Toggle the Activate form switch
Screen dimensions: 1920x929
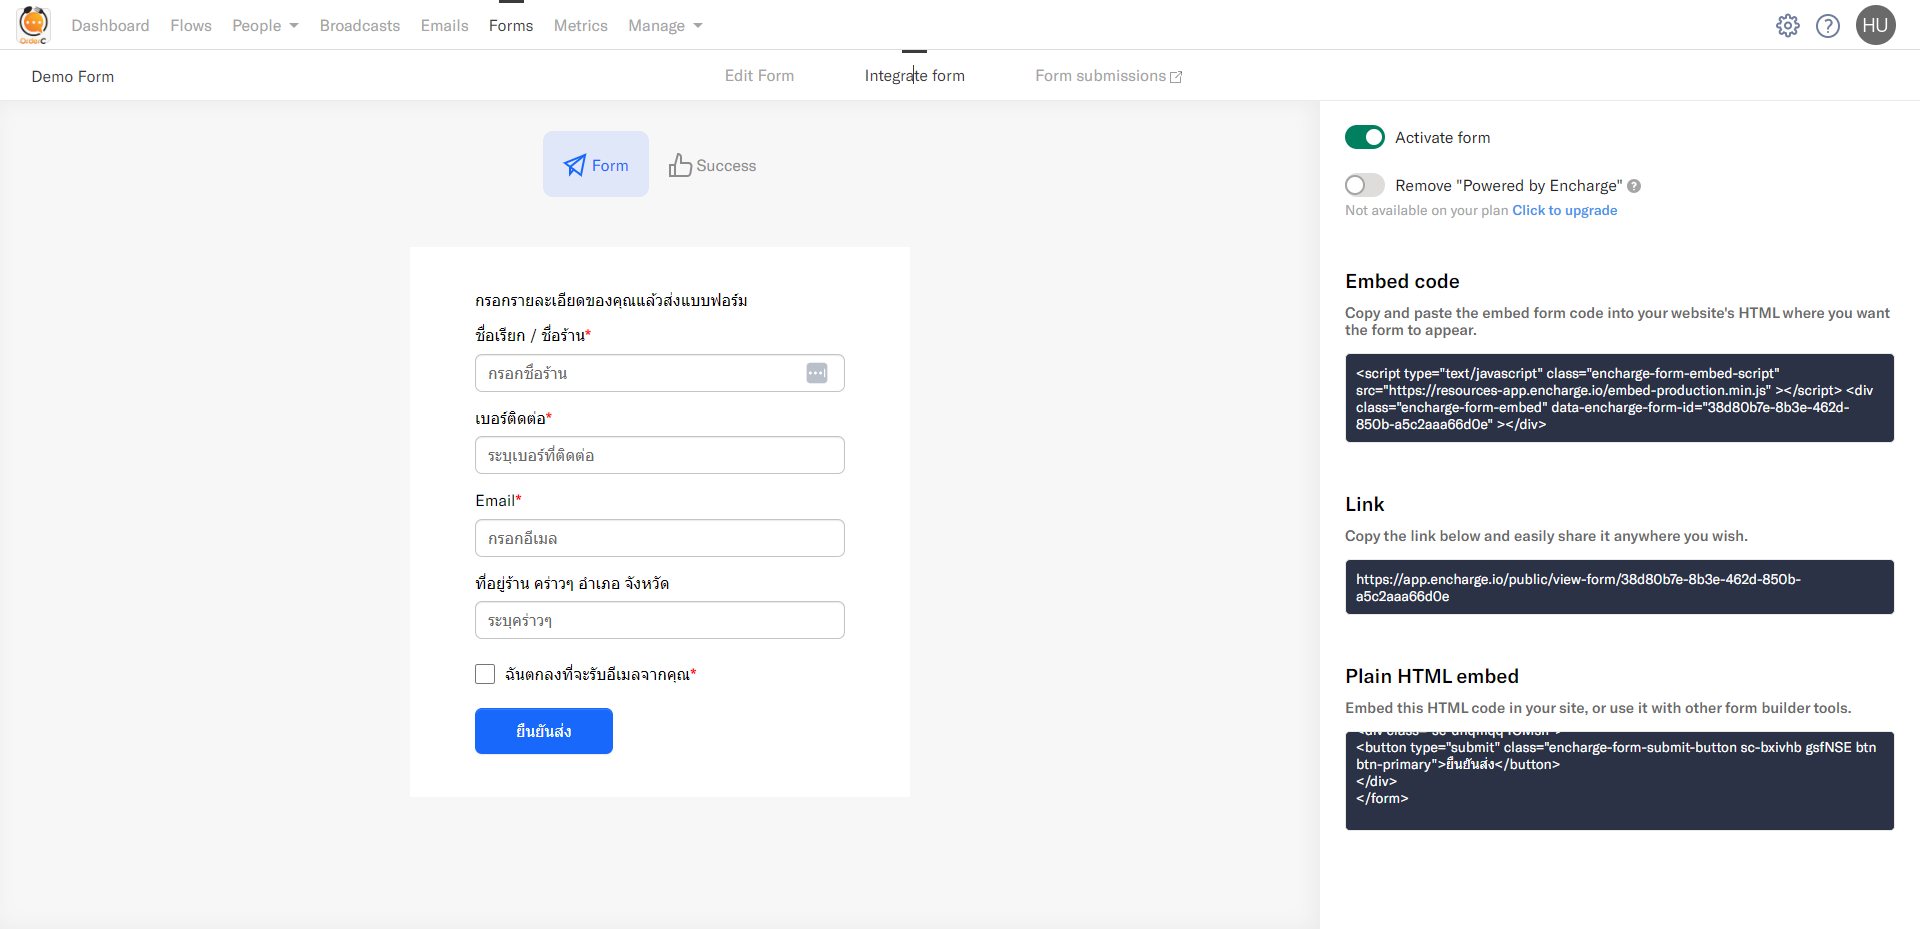click(x=1365, y=137)
